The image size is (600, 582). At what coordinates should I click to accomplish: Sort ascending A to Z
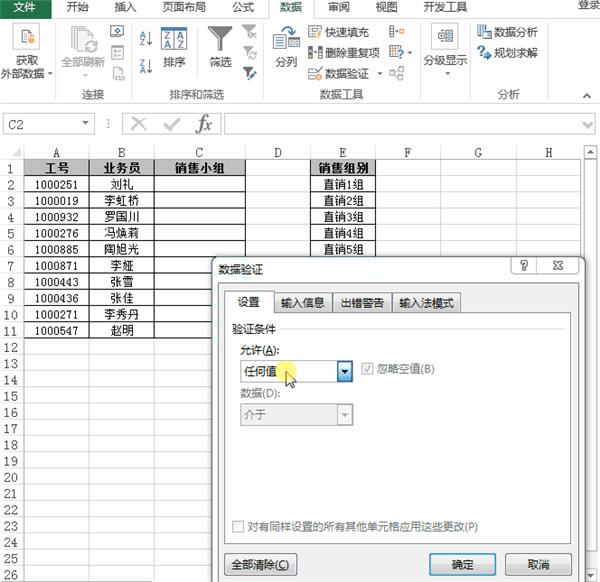click(146, 38)
